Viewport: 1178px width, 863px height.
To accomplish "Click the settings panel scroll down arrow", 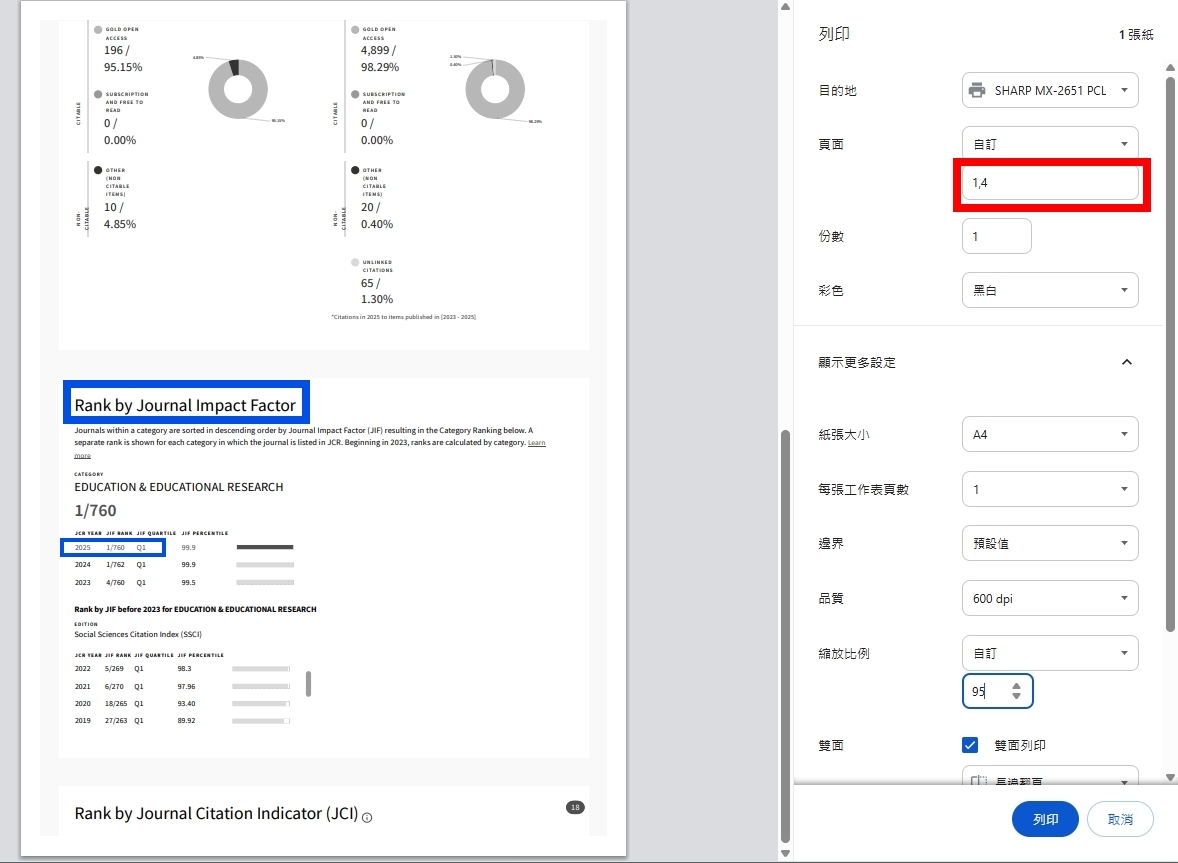I will (x=1170, y=777).
